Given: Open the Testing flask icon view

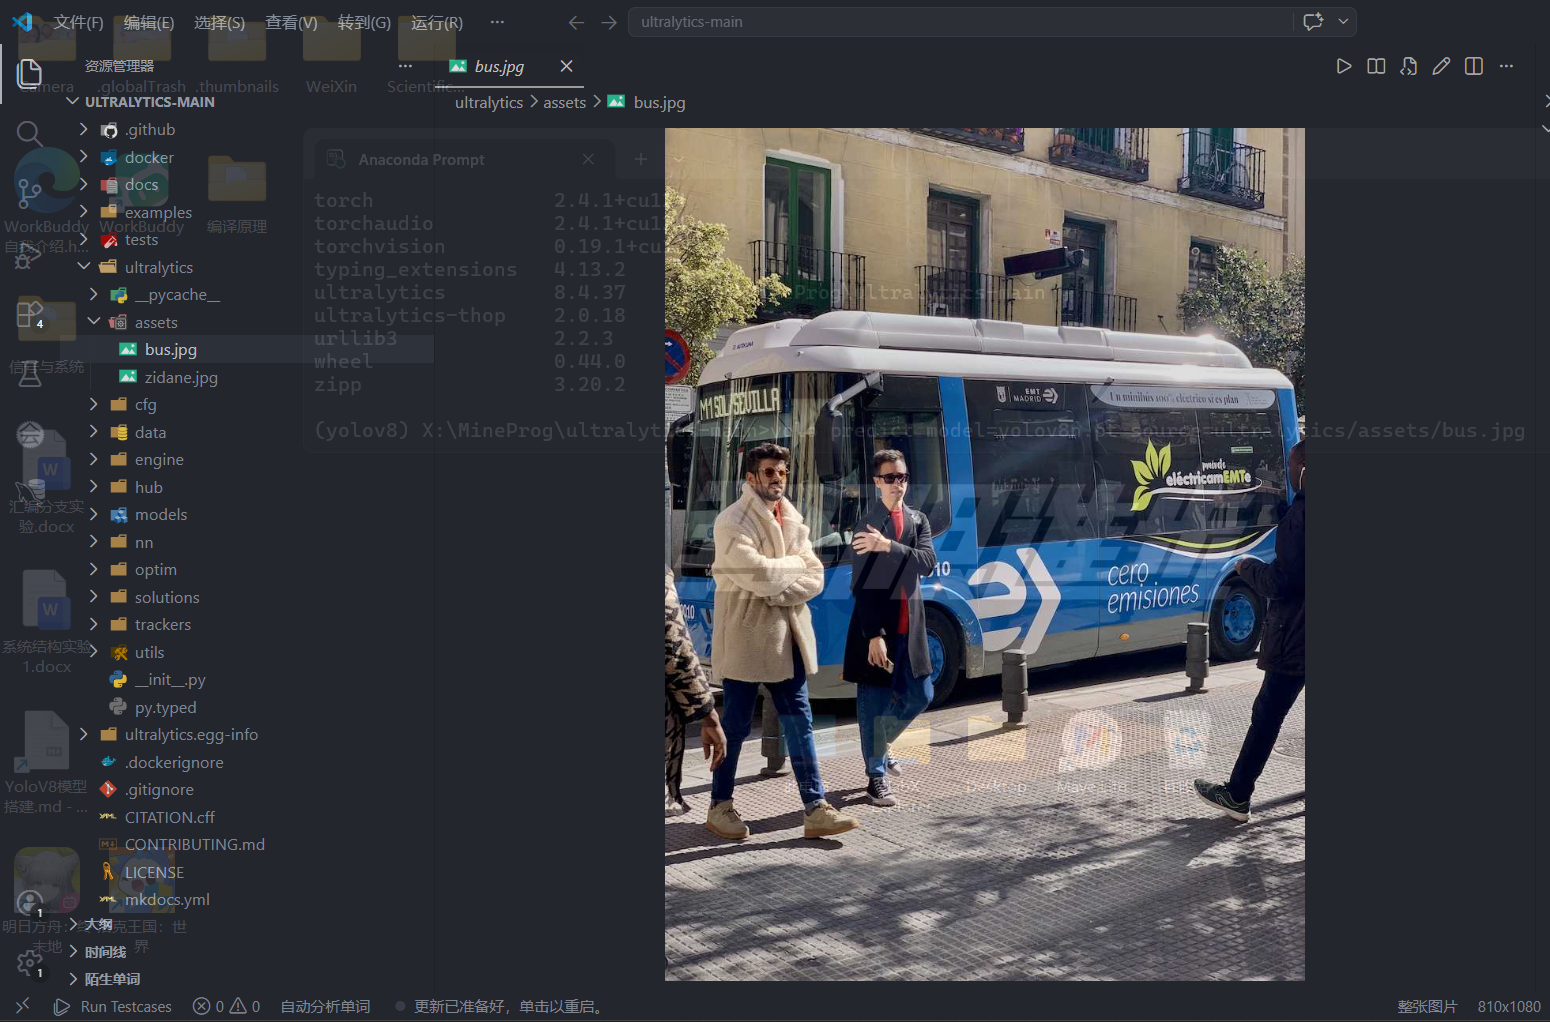Looking at the screenshot, I should tap(29, 374).
